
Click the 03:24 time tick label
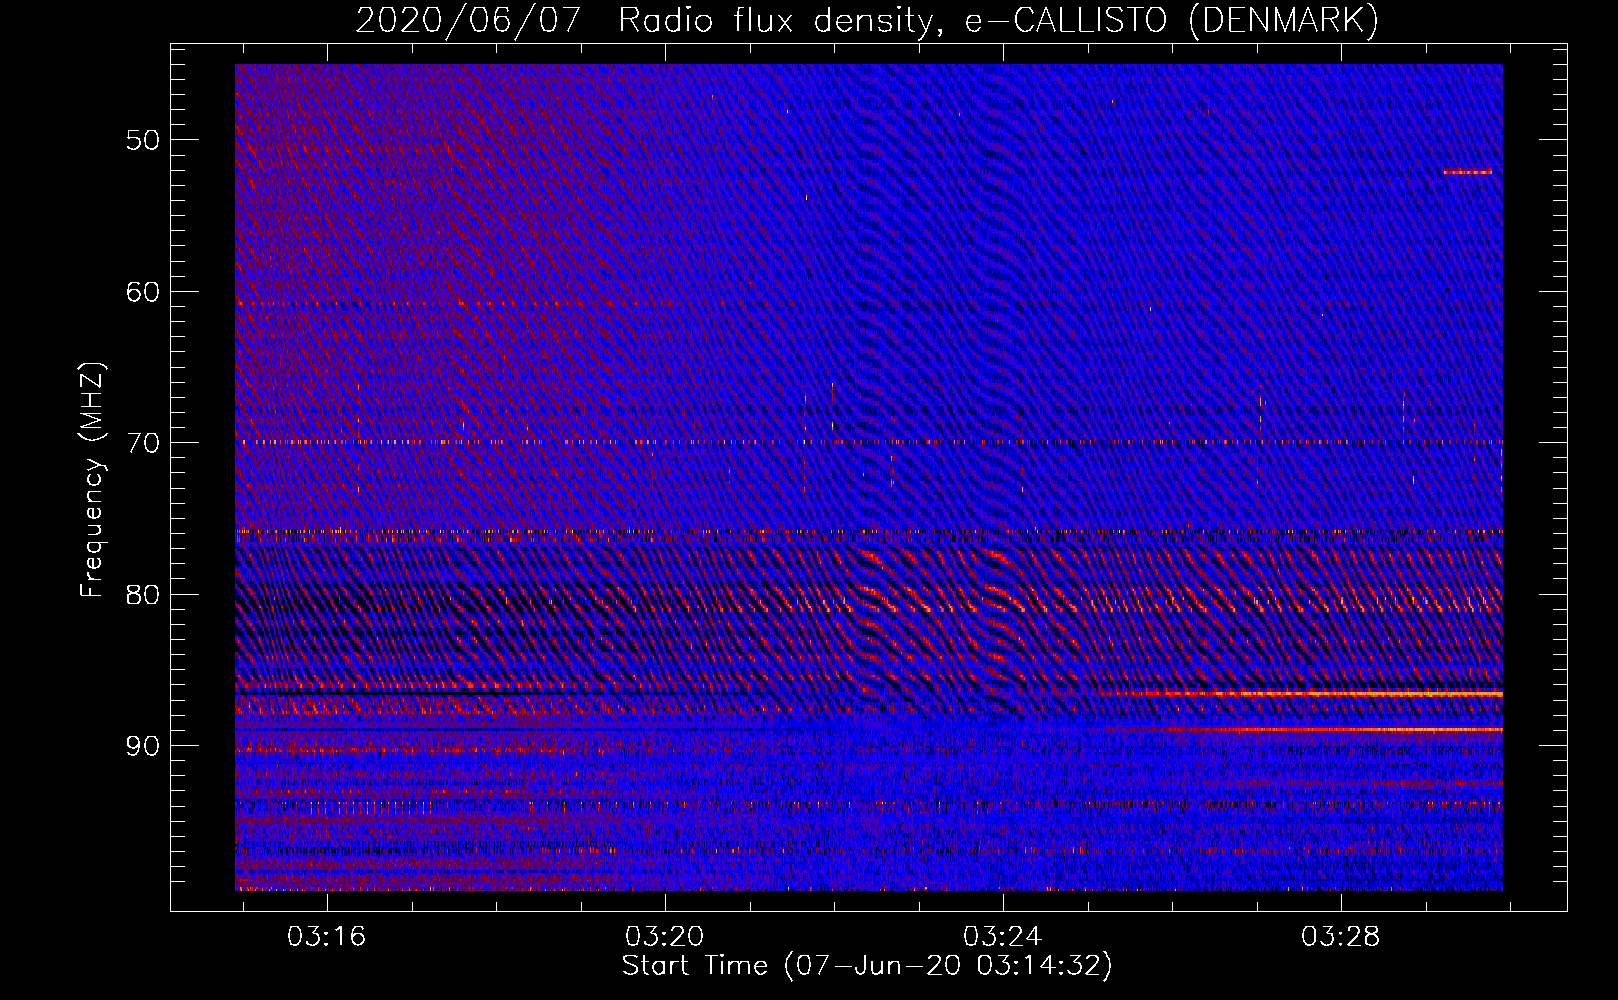click(x=1003, y=937)
